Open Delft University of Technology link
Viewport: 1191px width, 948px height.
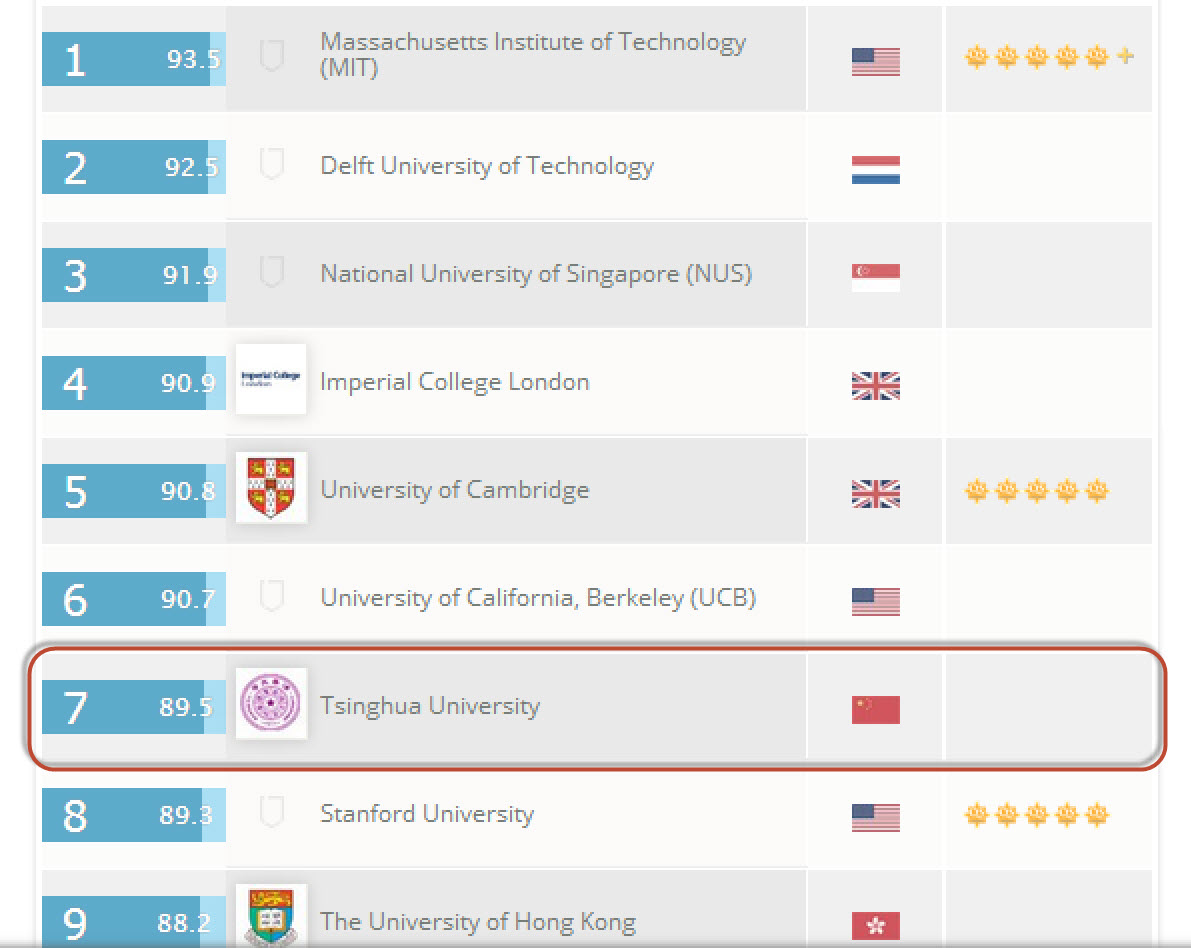coord(487,166)
